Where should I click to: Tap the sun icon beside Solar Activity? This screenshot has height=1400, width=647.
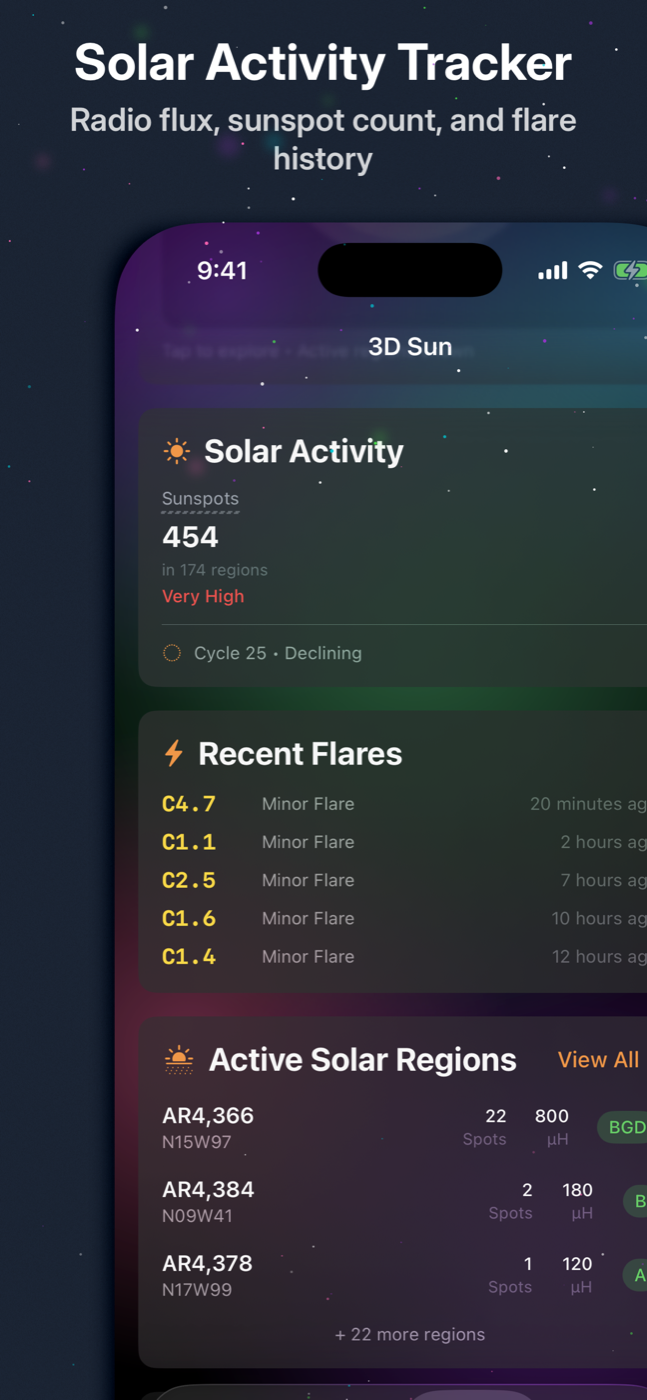(176, 451)
